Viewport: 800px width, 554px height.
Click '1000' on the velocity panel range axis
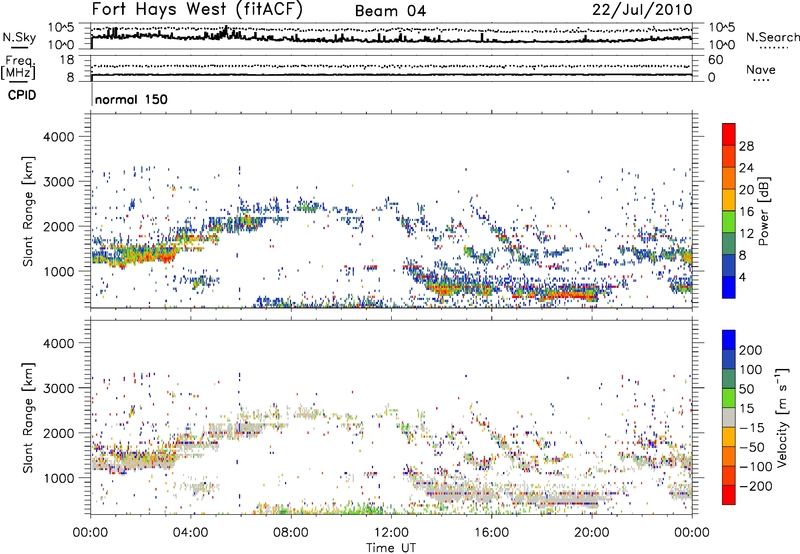[x=58, y=478]
